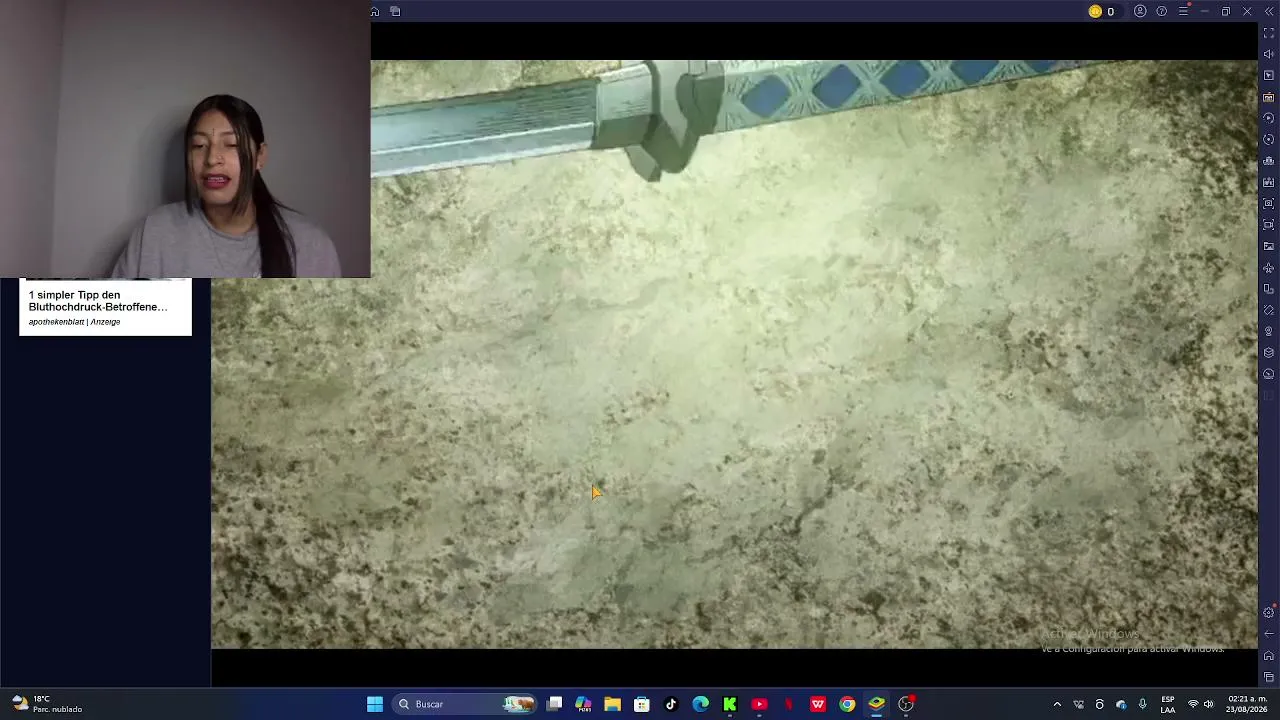Open the multi-window tab icon in top bar
Image resolution: width=1280 pixels, height=720 pixels.
(395, 11)
